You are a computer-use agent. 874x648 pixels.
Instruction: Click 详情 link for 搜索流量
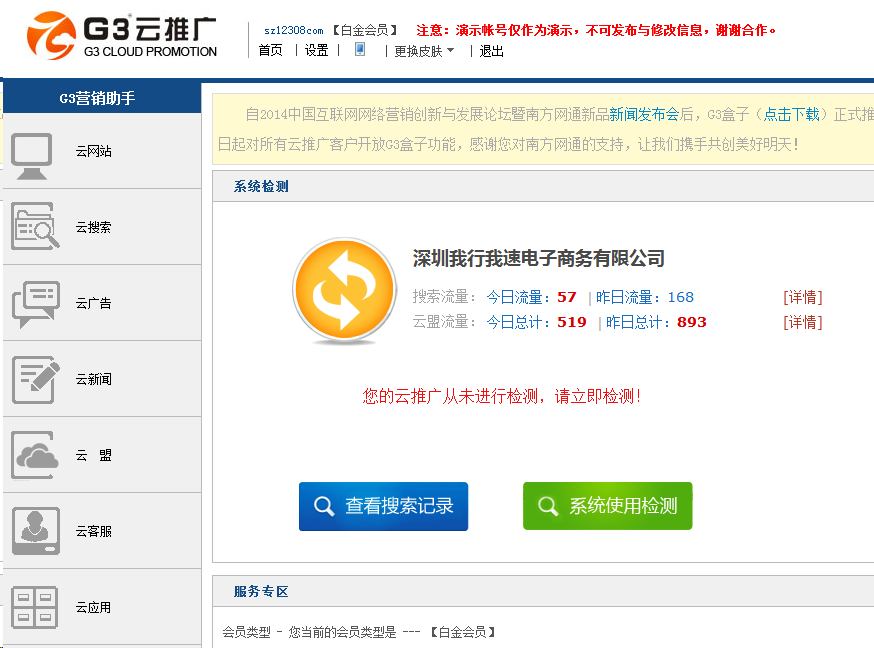coord(802,297)
